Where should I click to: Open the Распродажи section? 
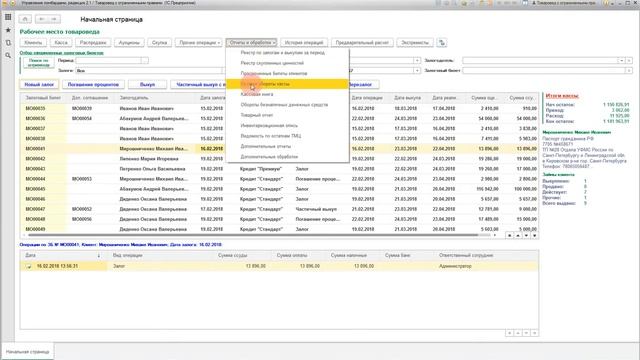coord(93,42)
